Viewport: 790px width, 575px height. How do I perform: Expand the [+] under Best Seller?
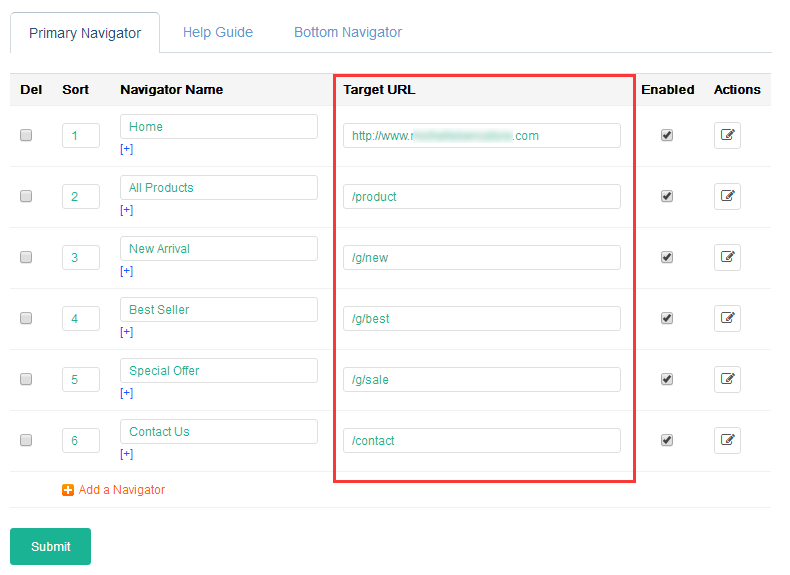coord(126,332)
